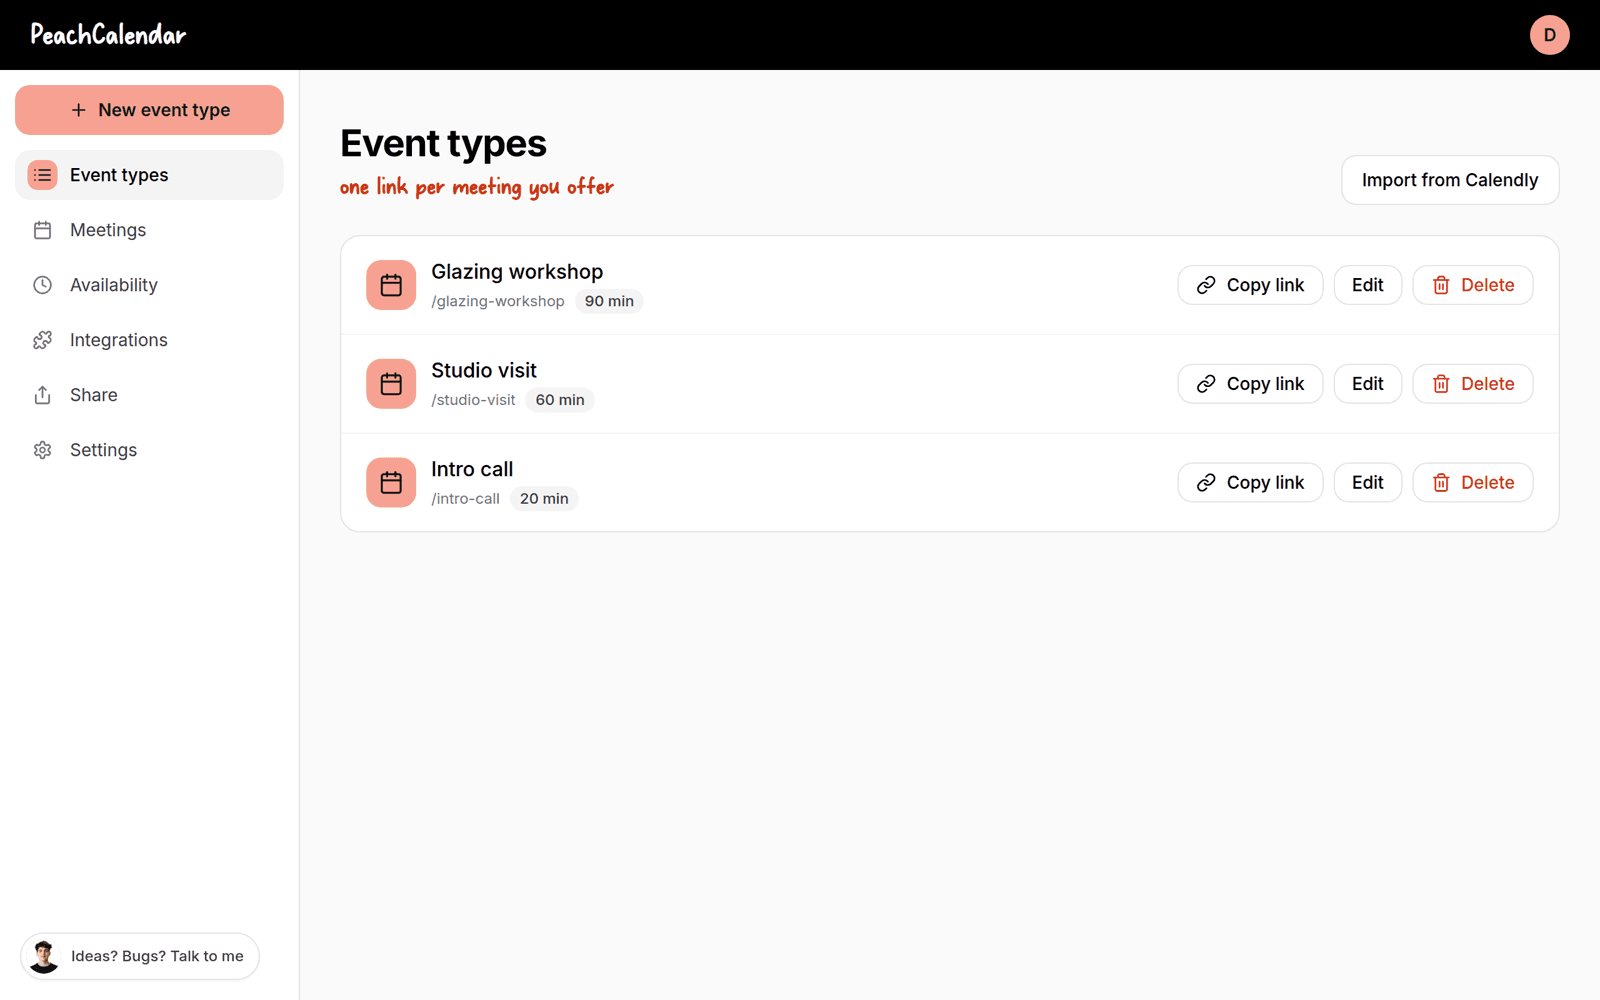This screenshot has height=1000, width=1600.
Task: Click the feedback person avatar photo
Action: [44, 956]
